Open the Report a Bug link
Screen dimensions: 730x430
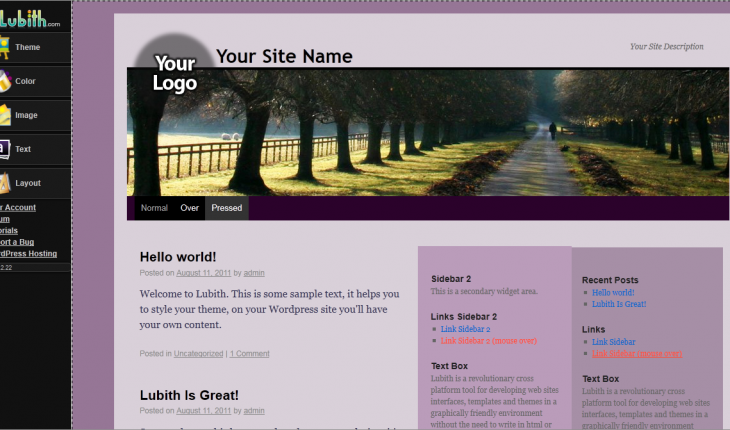point(17,242)
